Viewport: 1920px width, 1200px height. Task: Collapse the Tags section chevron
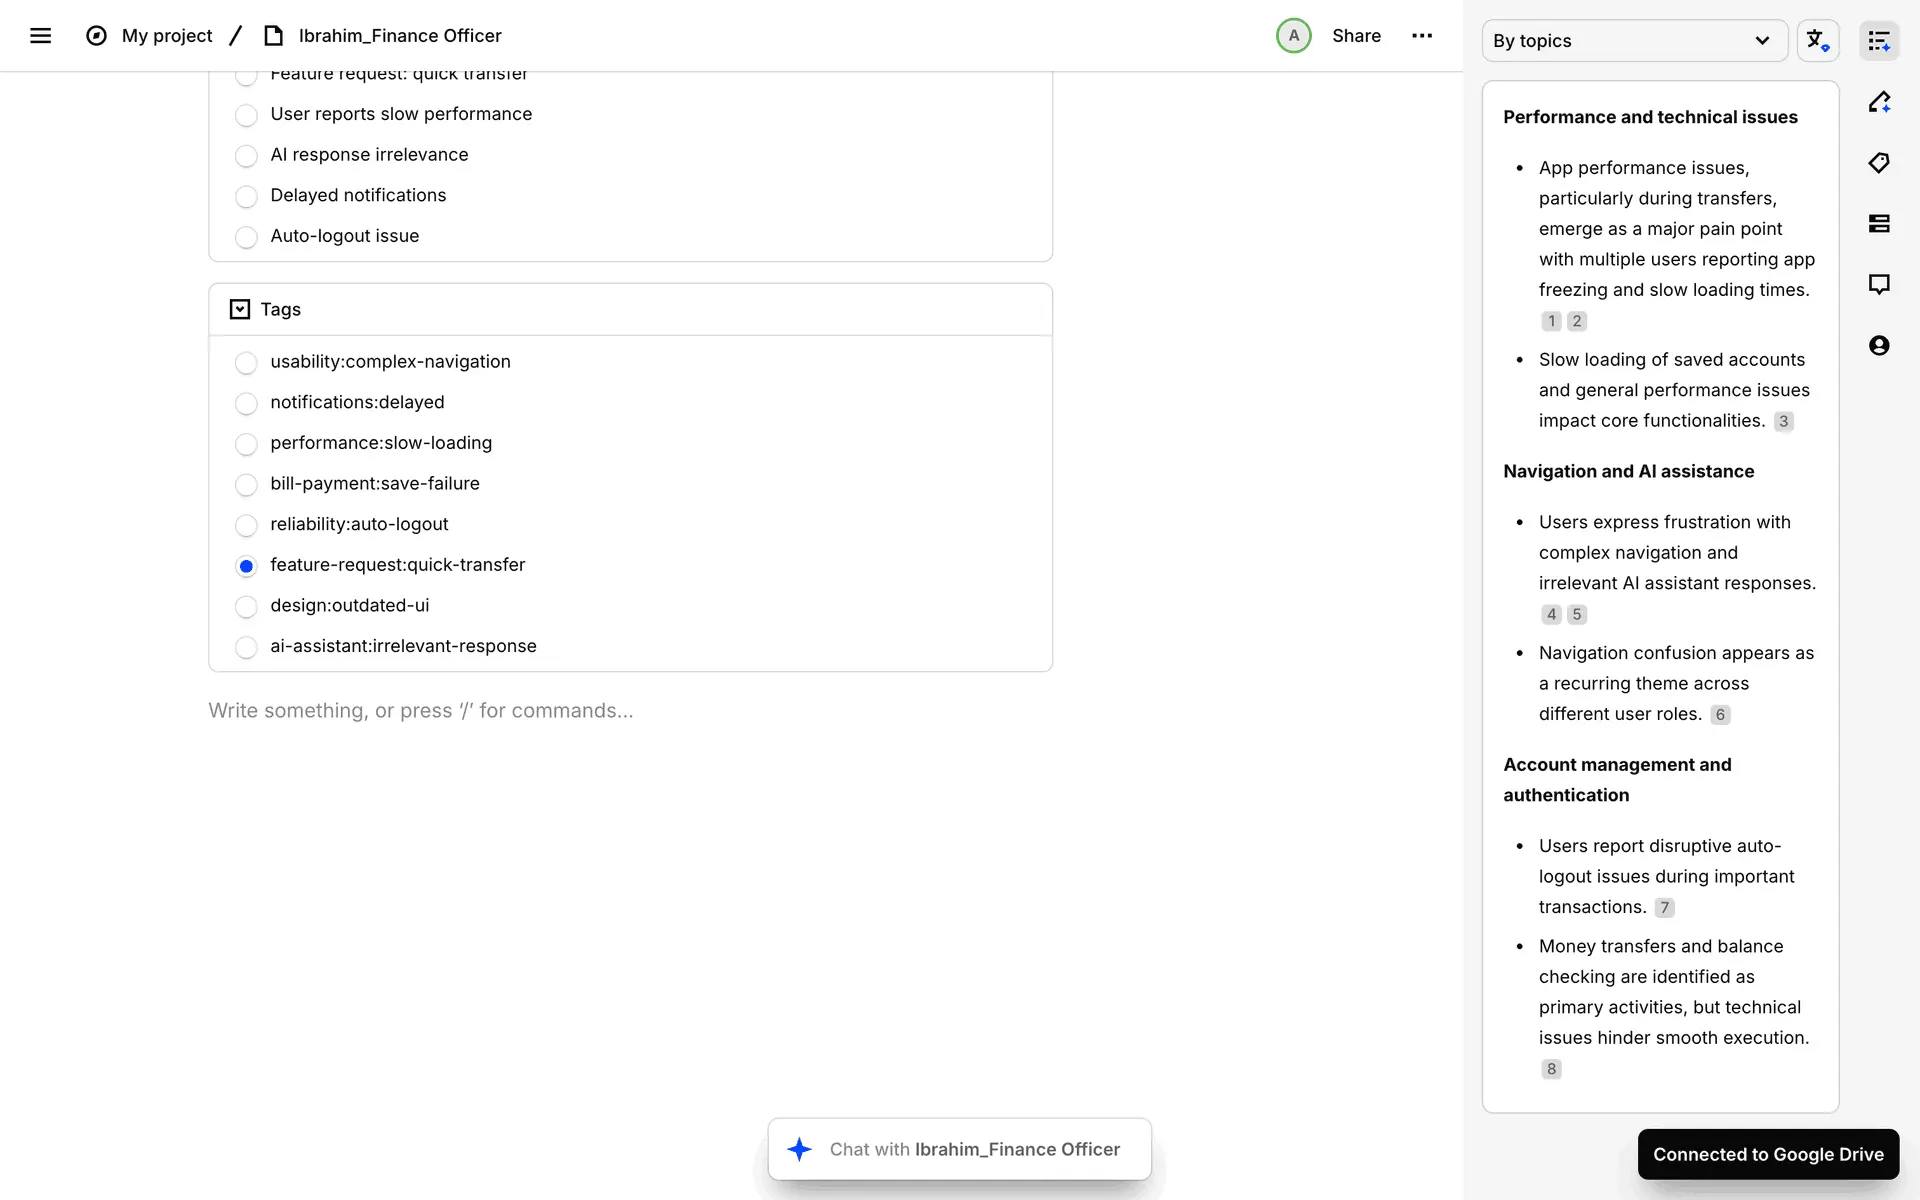click(x=240, y=310)
